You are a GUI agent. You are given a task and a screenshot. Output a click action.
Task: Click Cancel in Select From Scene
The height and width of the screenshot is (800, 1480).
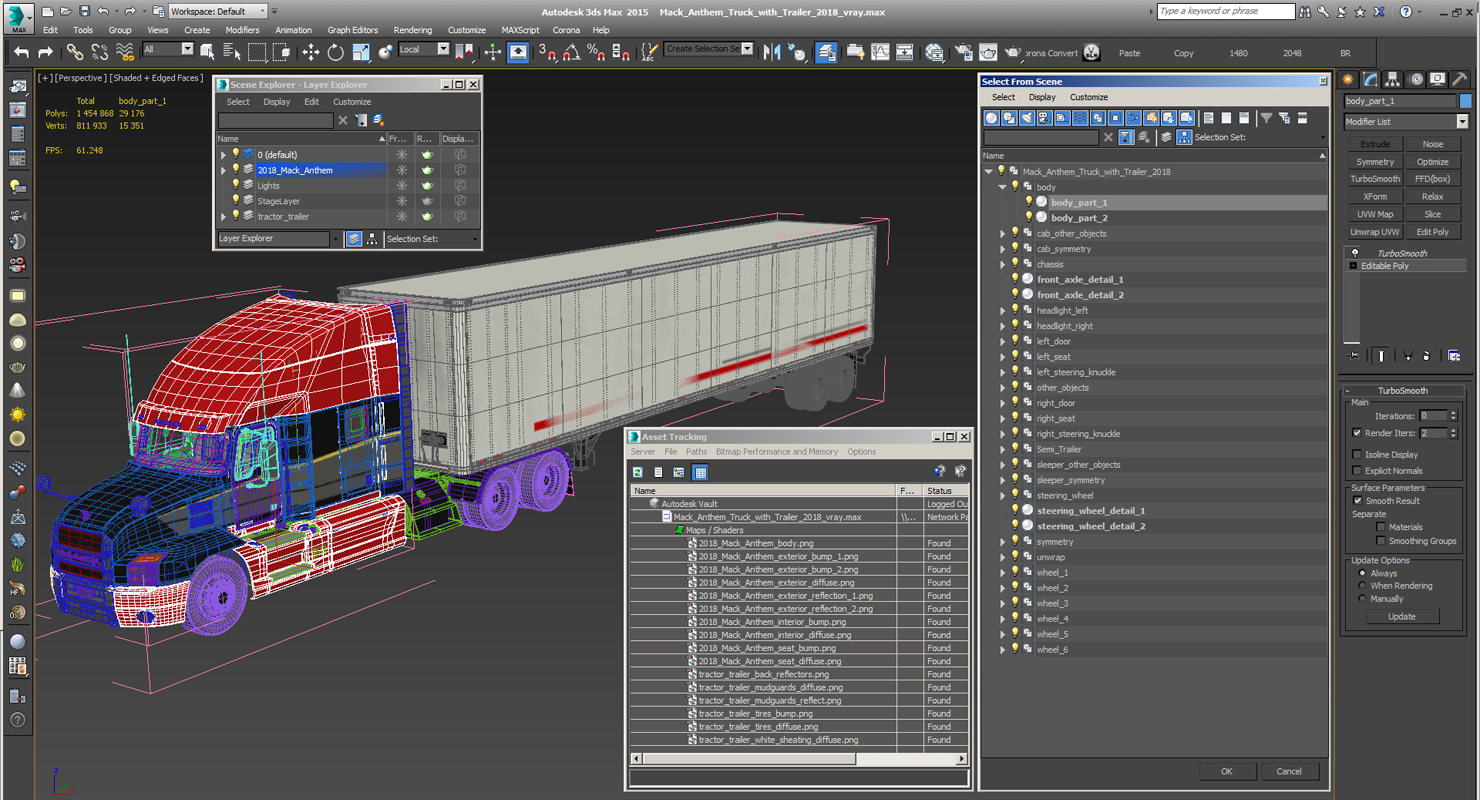pyautogui.click(x=1289, y=771)
